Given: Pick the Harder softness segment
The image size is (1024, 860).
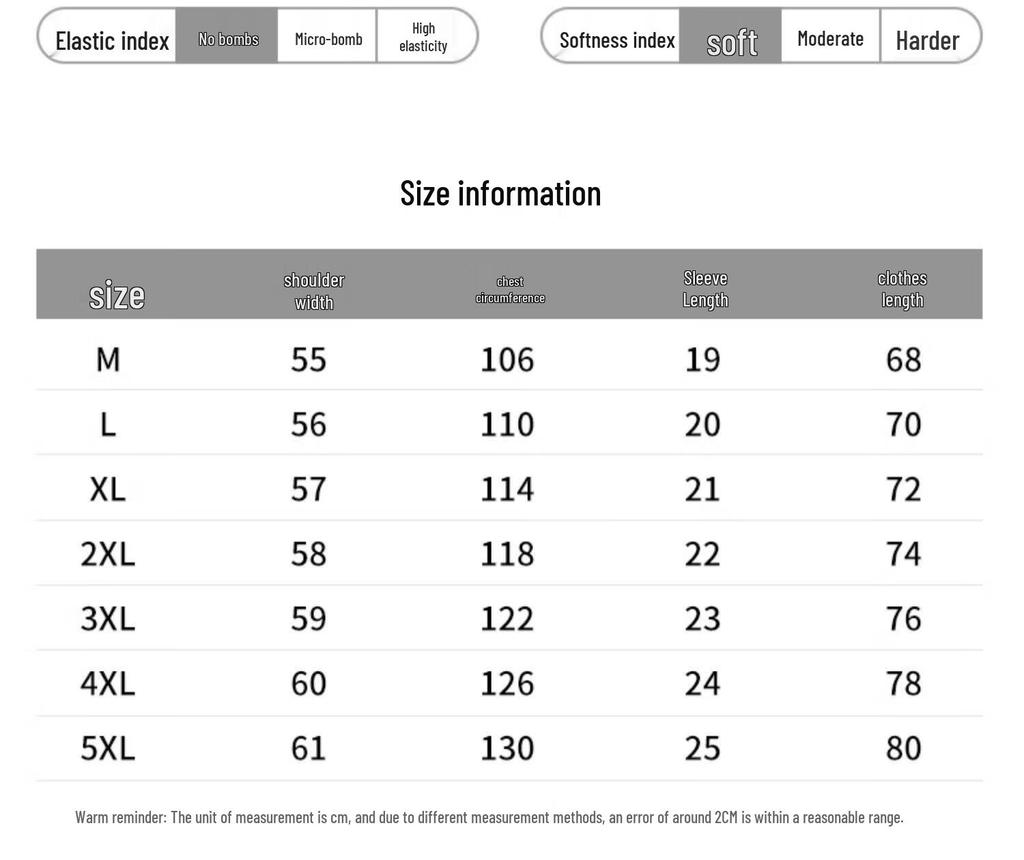Looking at the screenshot, I should 927,37.
